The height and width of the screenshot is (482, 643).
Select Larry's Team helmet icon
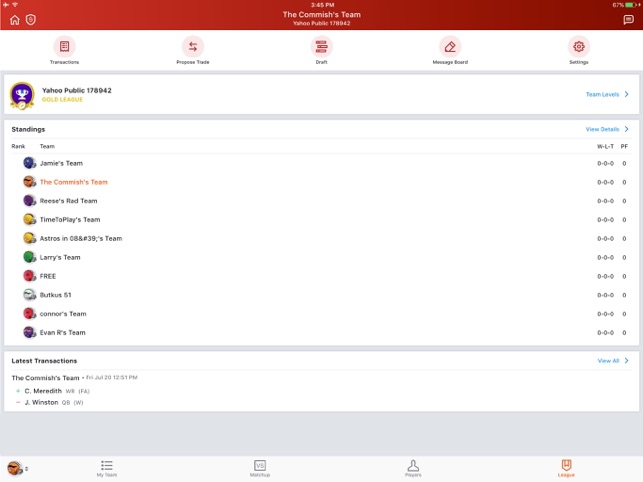[30, 257]
